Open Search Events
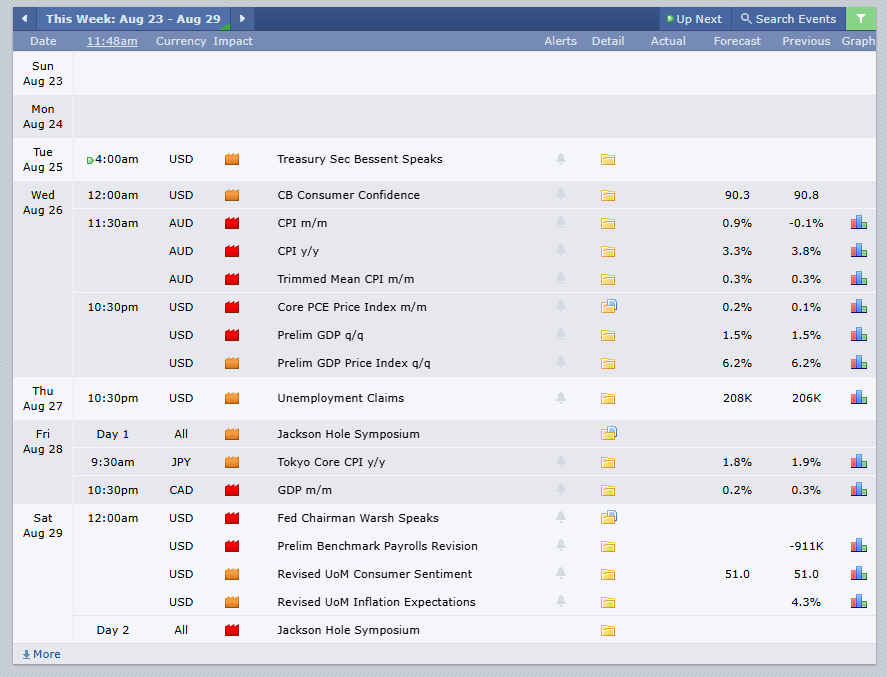 tap(789, 19)
